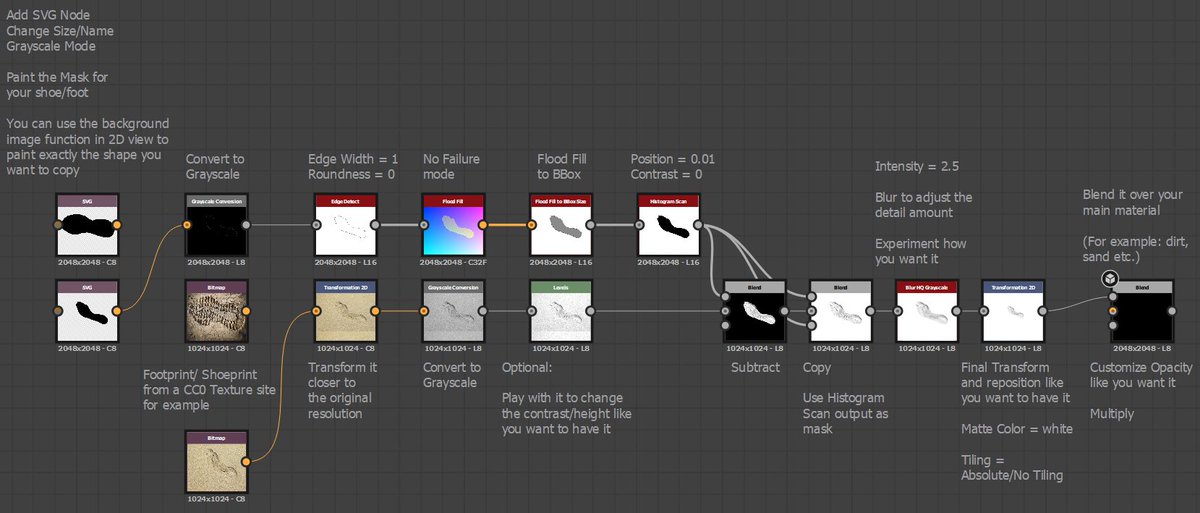The height and width of the screenshot is (513, 1200).
Task: Click the 'Copy' label under the Blend node
Action: [817, 368]
